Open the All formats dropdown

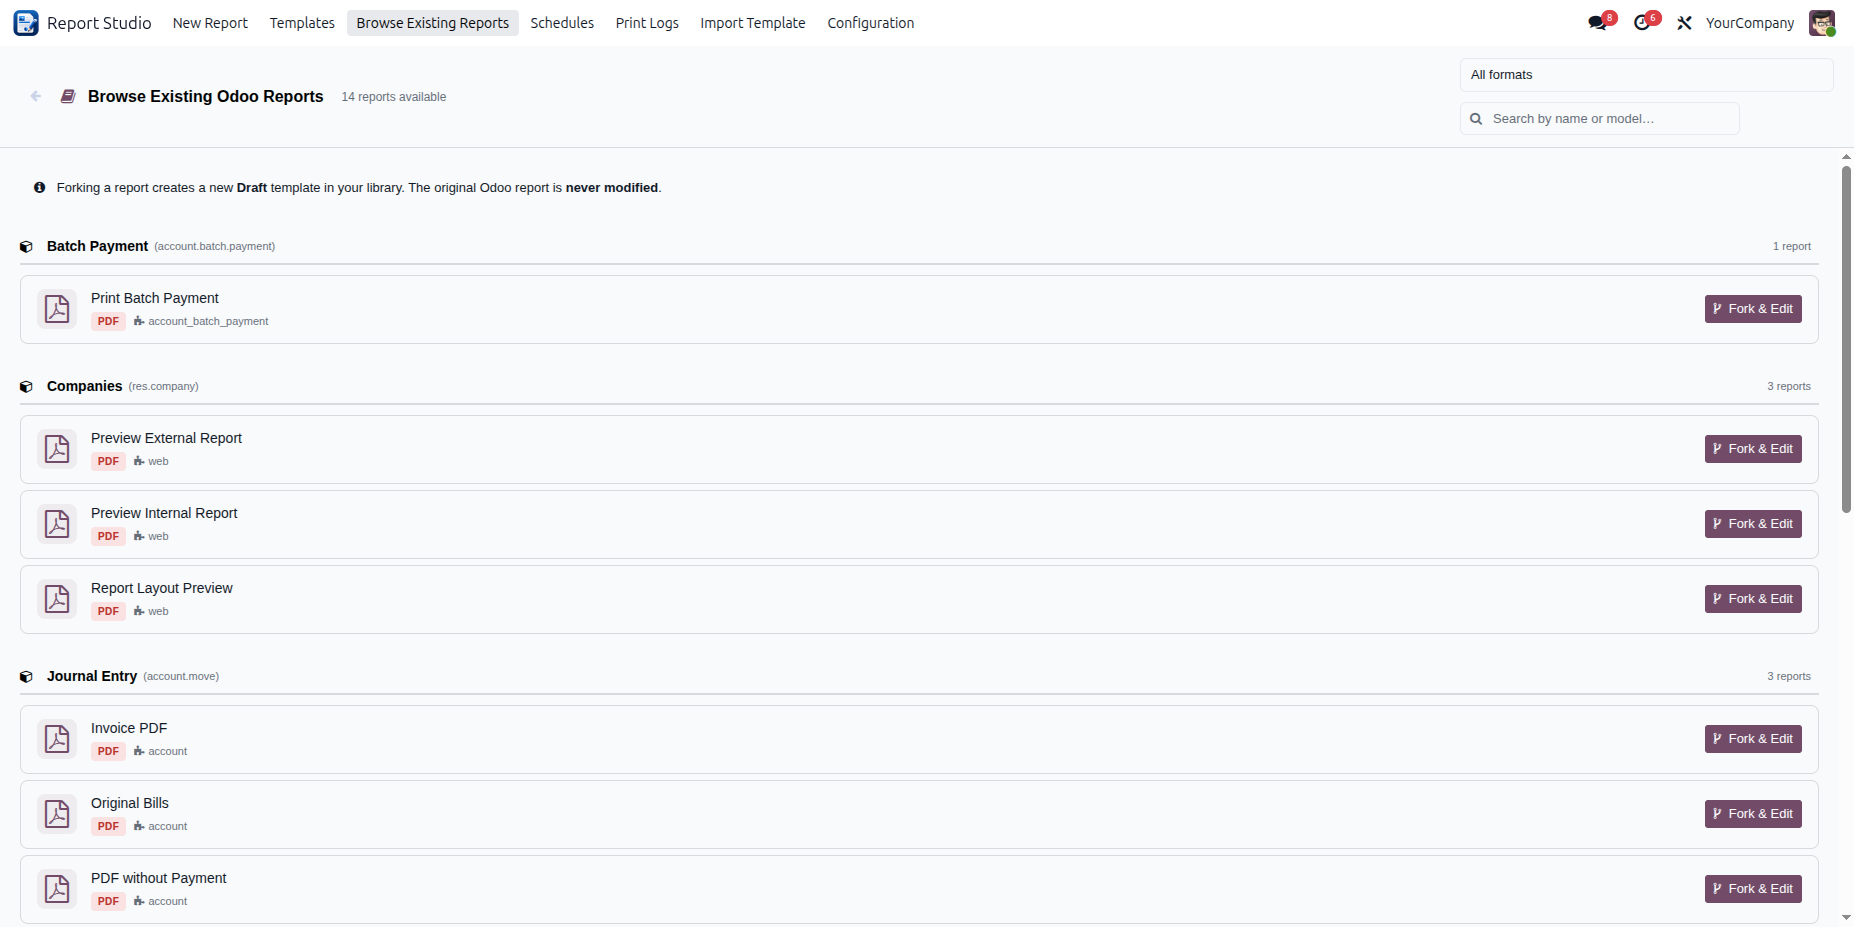(1646, 75)
